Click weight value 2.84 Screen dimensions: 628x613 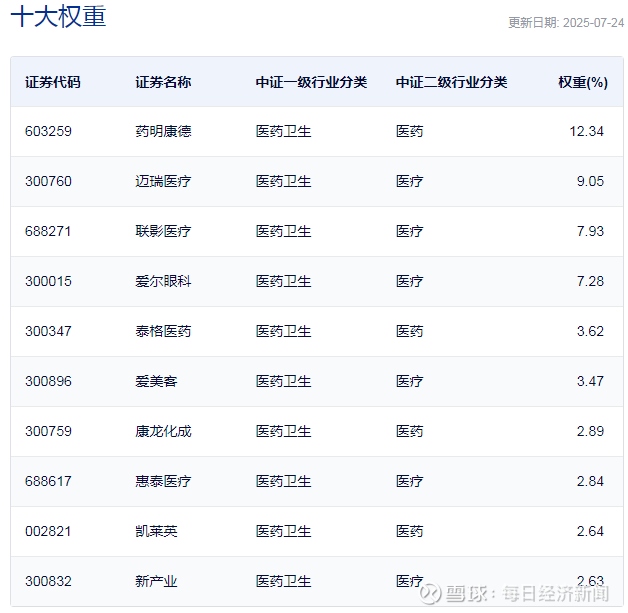[x=590, y=481]
